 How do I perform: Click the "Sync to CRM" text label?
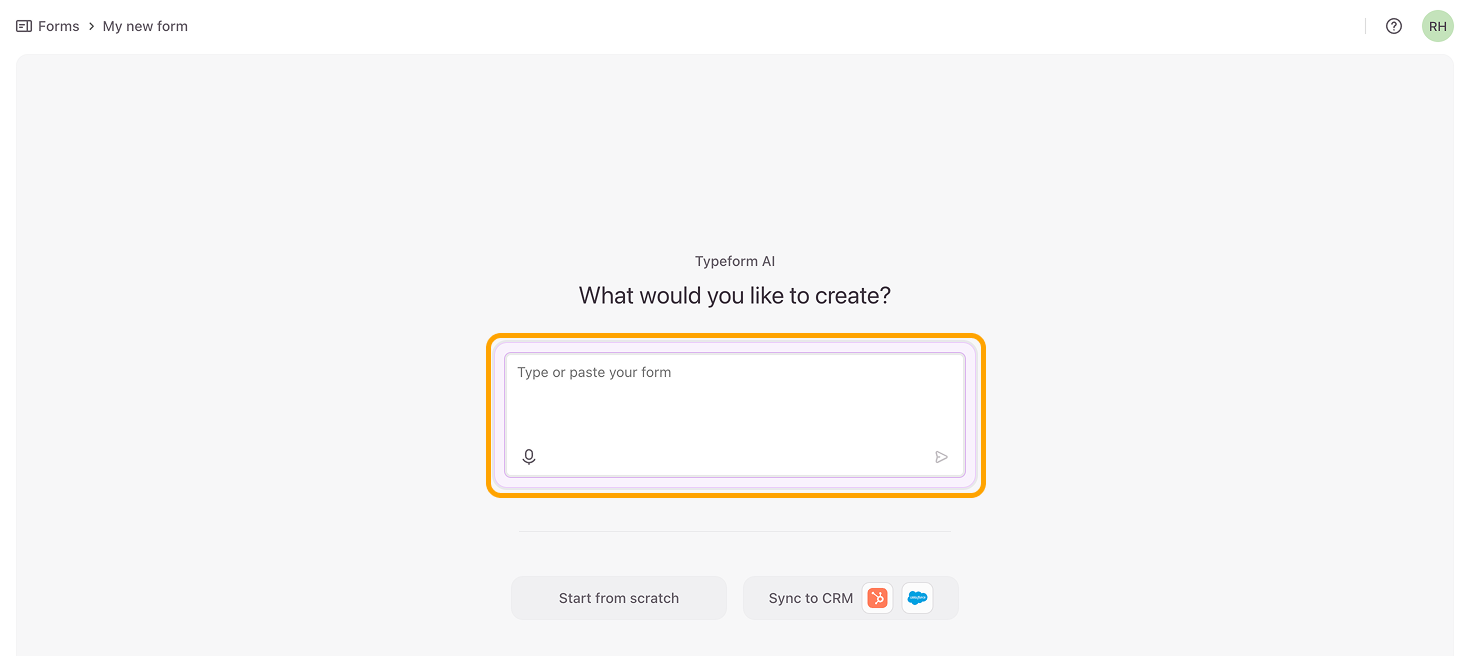point(810,598)
